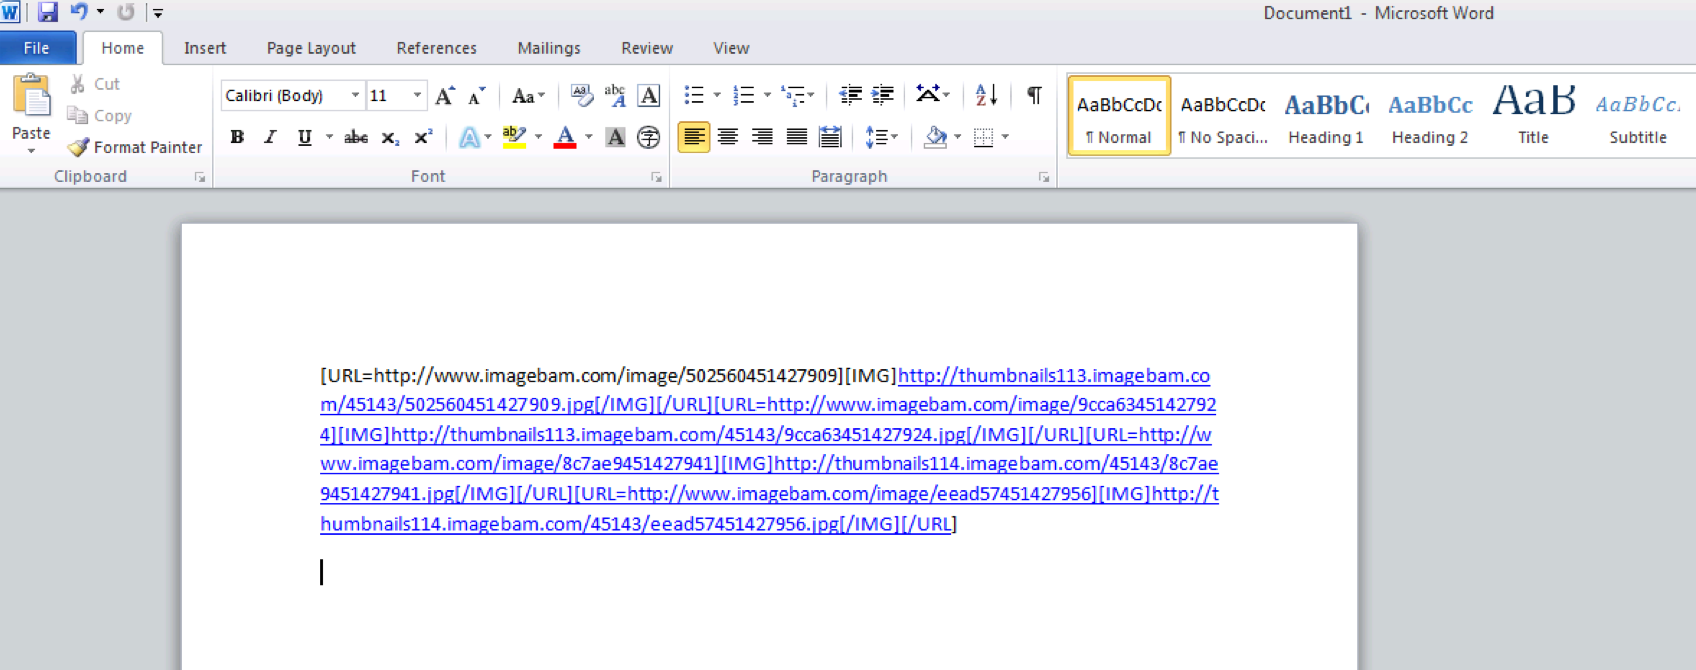The height and width of the screenshot is (670, 1696).
Task: Click the Redo icon in title bar
Action: [125, 12]
